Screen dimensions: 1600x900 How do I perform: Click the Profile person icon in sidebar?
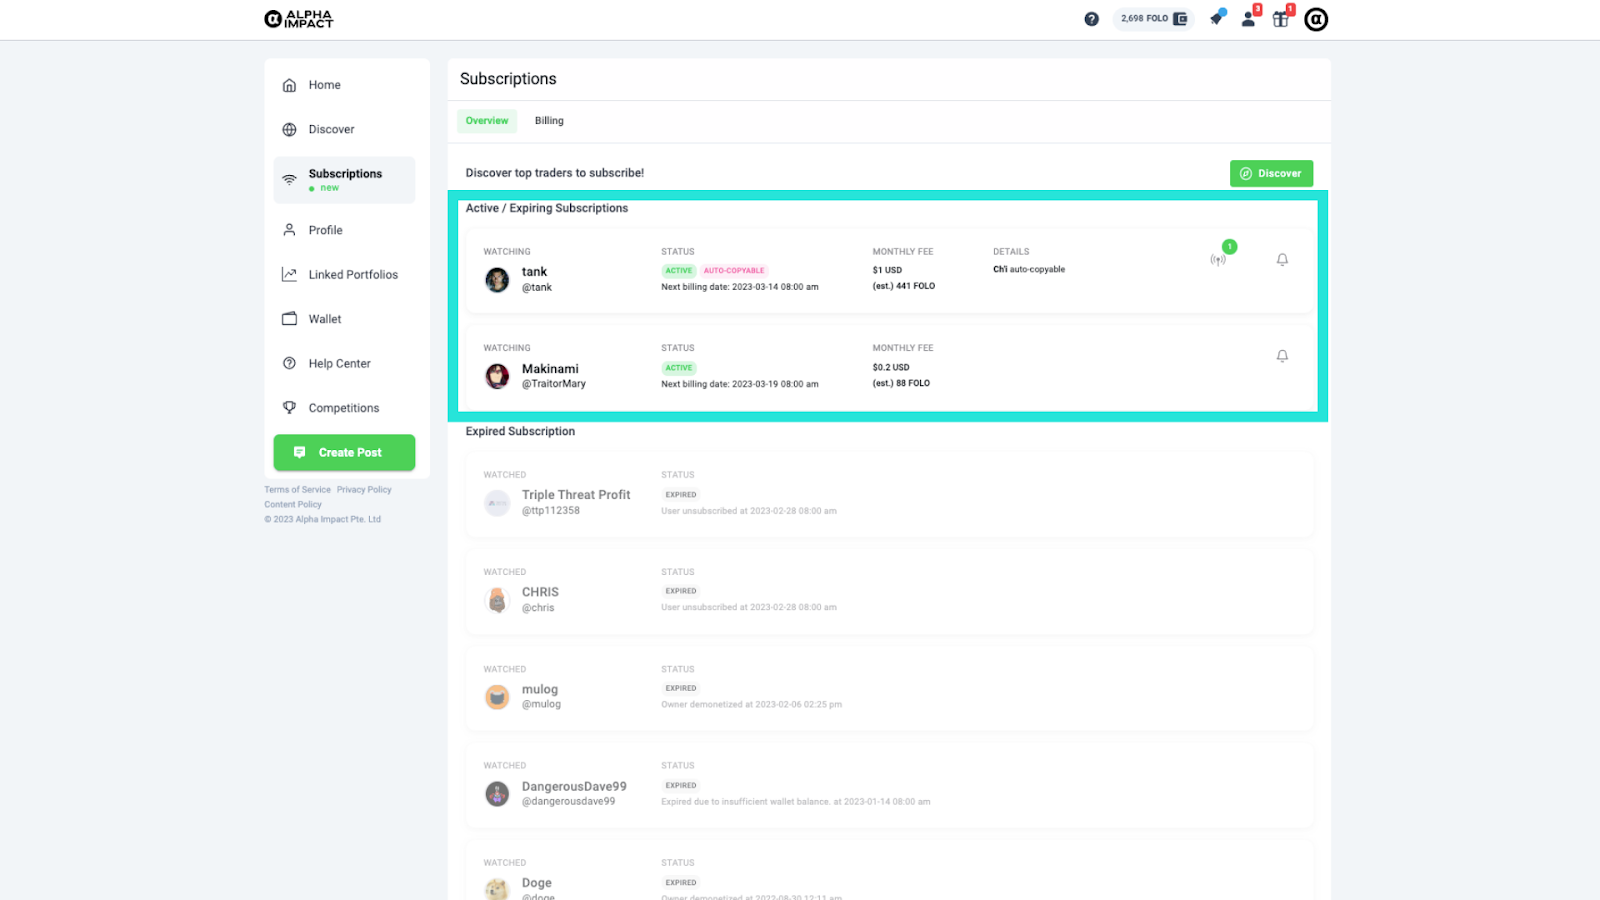coord(289,230)
